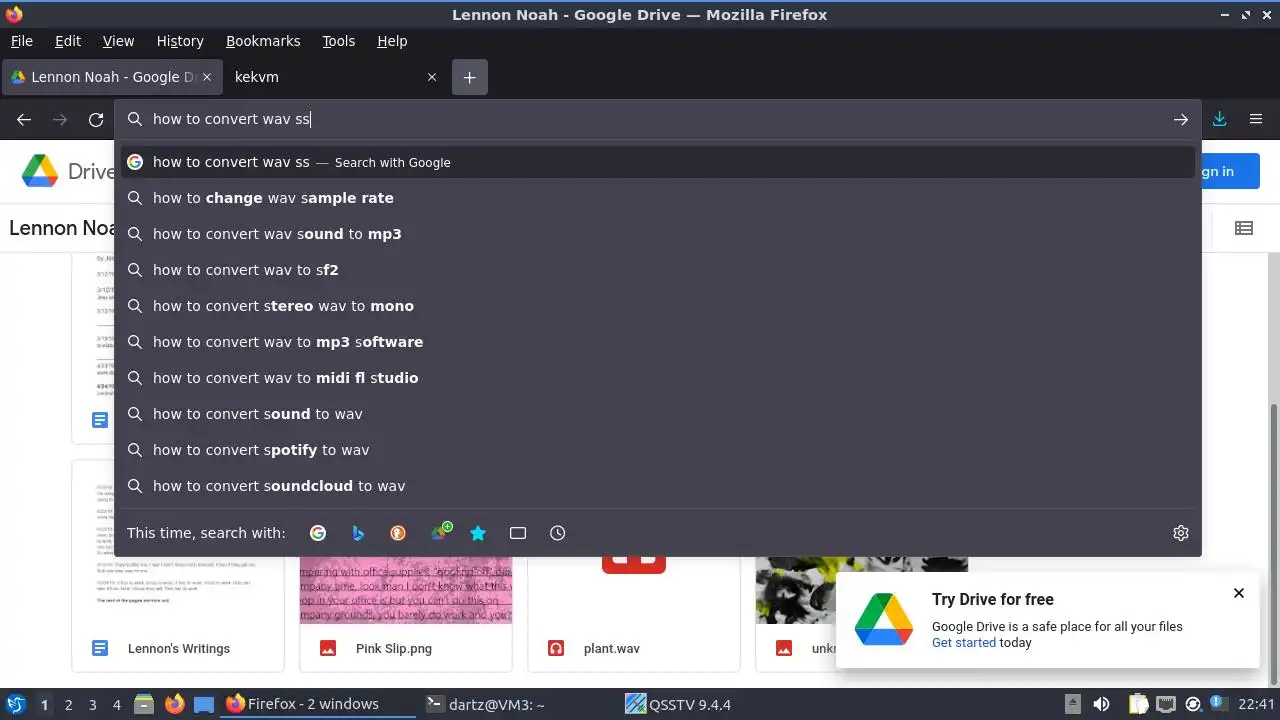Choose suggestion 'how to convert wav to mp3 software'
The width and height of the screenshot is (1280, 720).
point(658,342)
